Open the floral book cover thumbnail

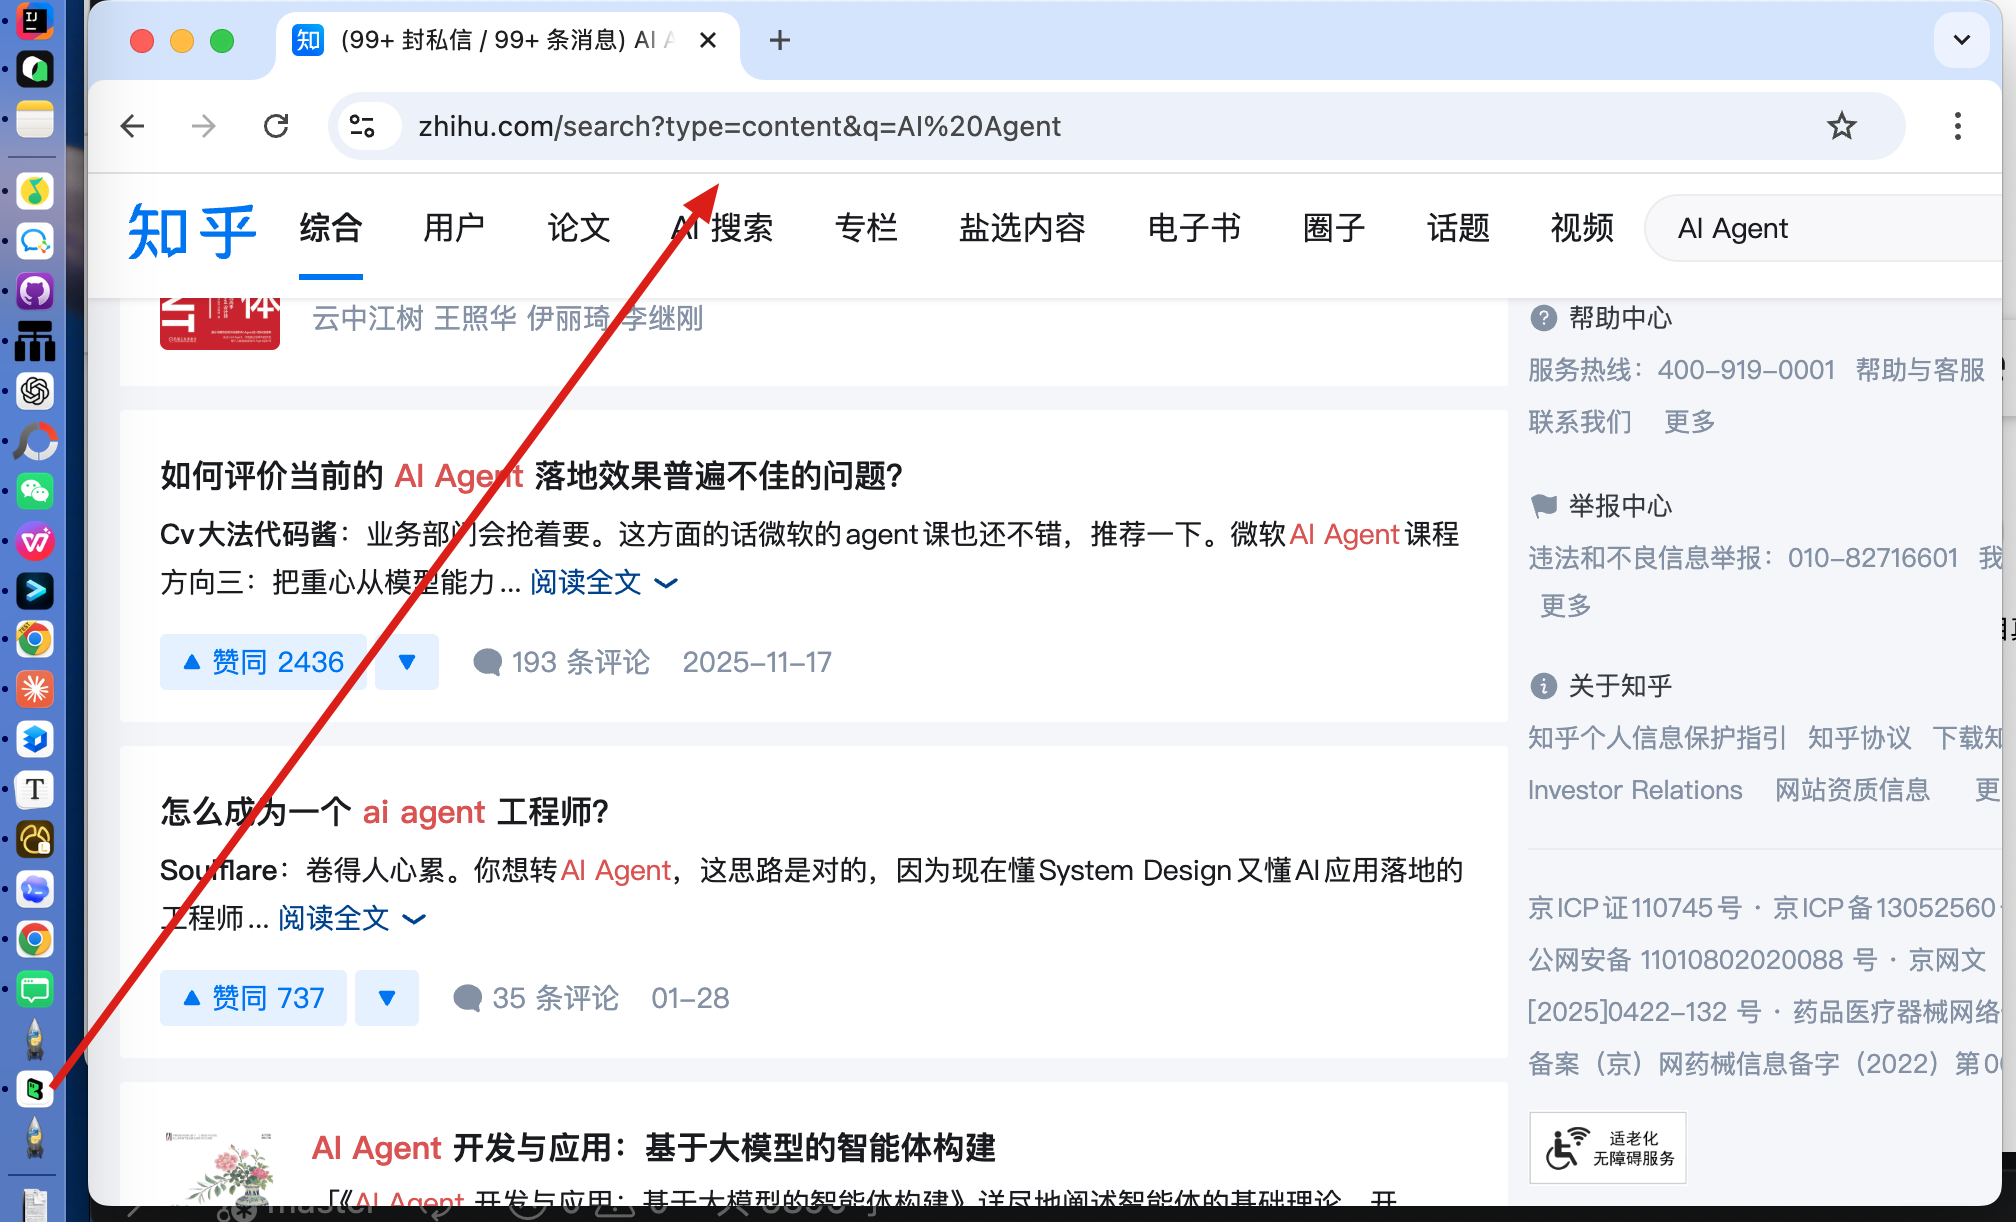click(220, 1168)
